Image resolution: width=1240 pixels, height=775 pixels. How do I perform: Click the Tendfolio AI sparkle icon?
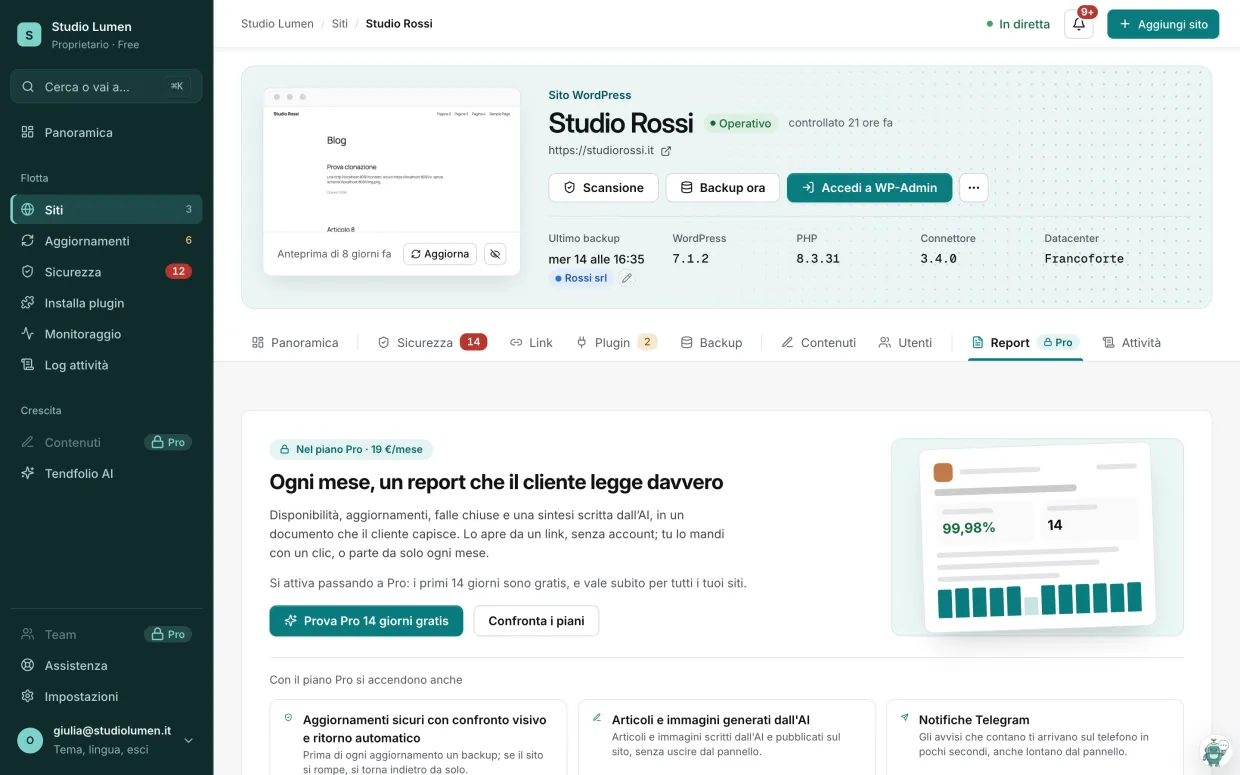tap(28, 473)
